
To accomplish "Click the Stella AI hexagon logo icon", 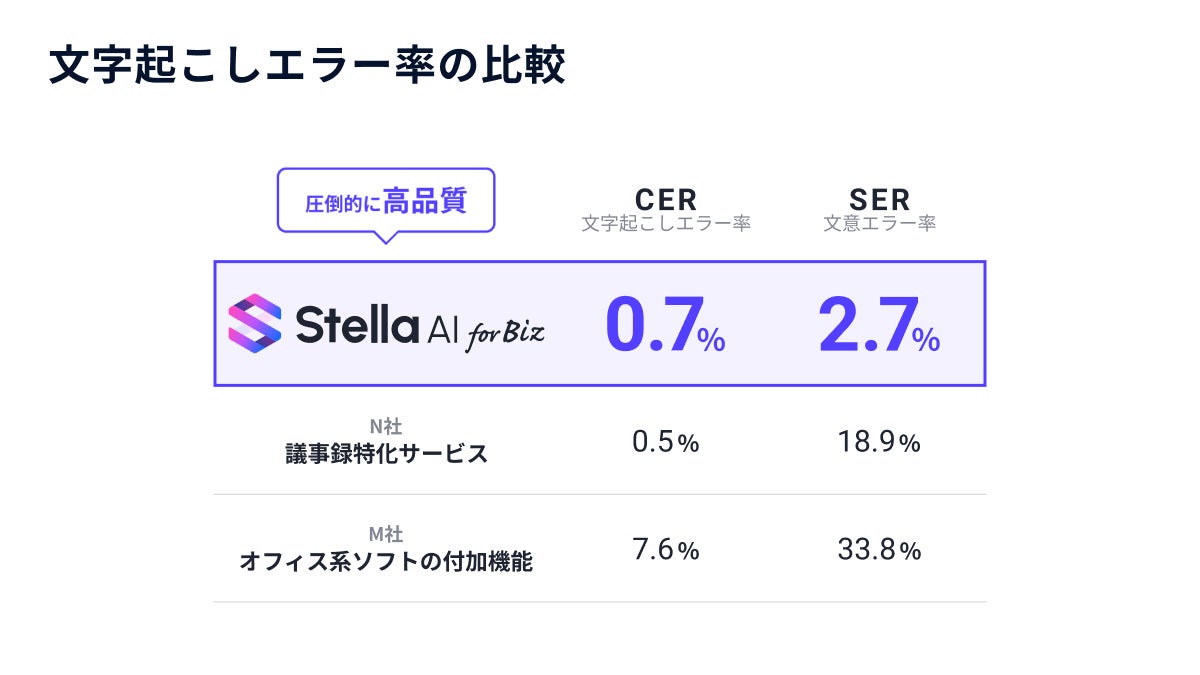I will 255,323.
